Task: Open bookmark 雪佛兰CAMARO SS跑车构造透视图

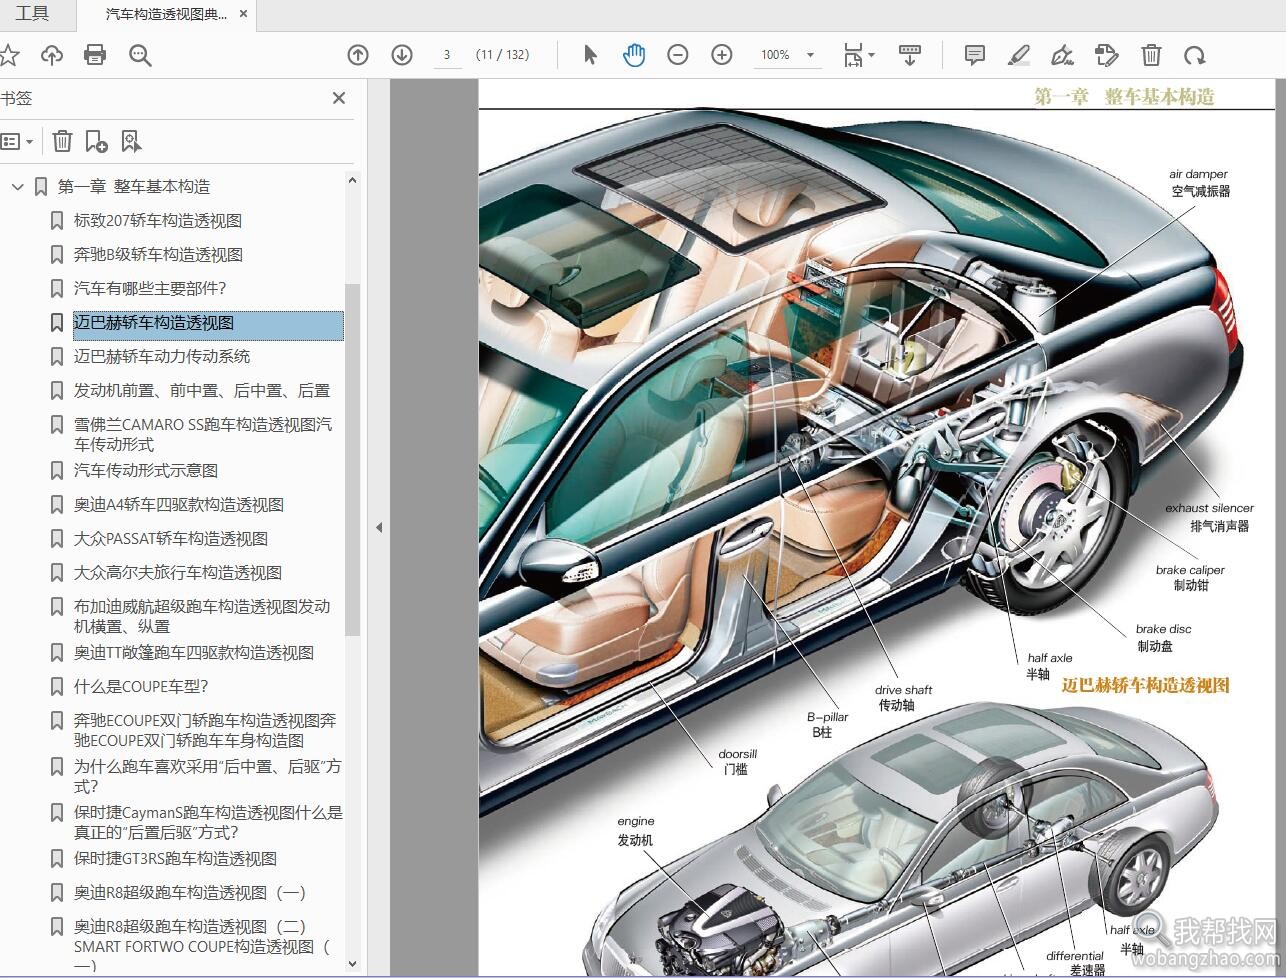Action: tap(203, 434)
